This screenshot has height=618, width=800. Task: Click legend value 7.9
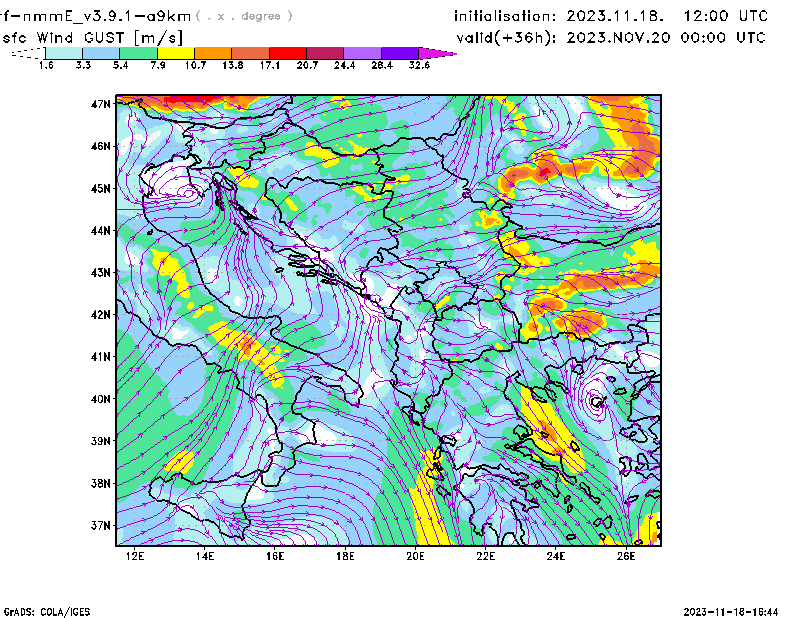pyautogui.click(x=158, y=65)
